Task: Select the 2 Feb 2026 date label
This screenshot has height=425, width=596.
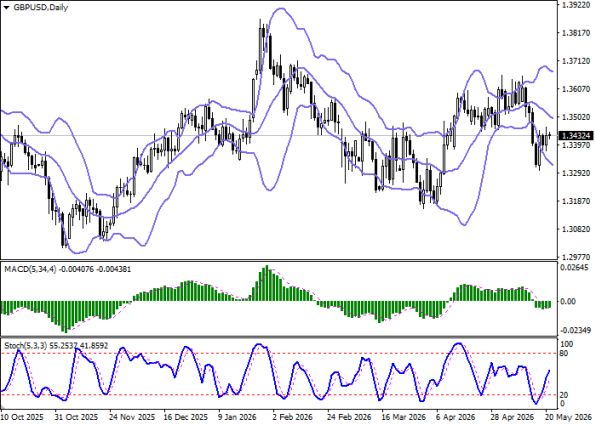Action: [293, 417]
